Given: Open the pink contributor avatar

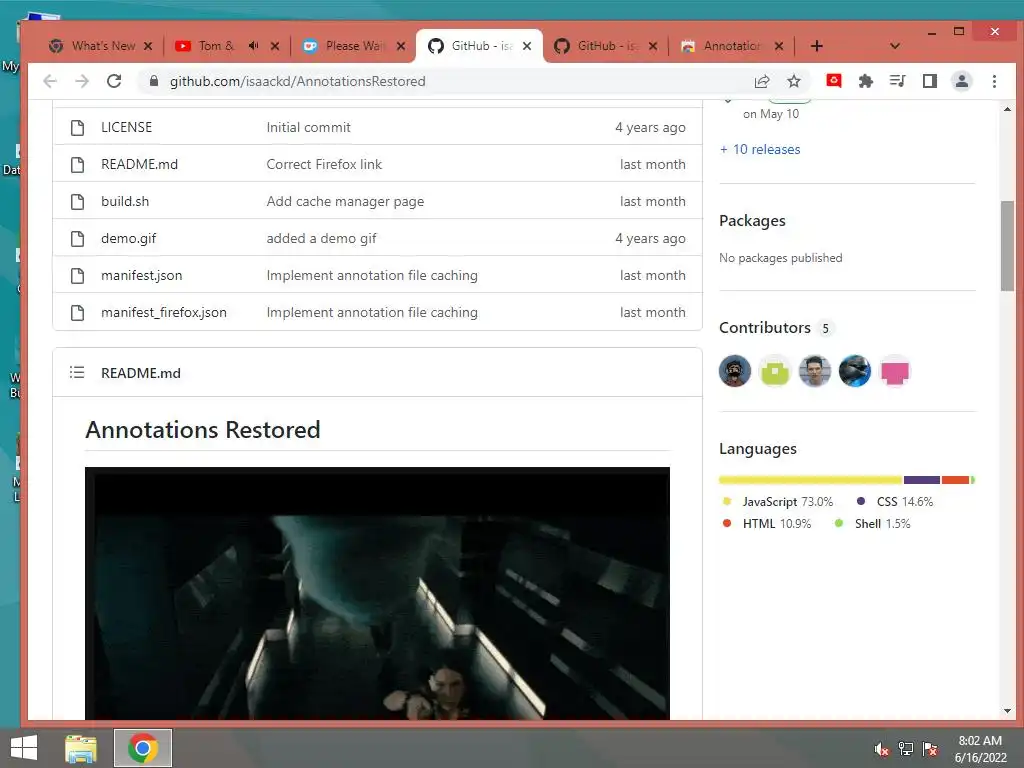Looking at the screenshot, I should pos(895,371).
